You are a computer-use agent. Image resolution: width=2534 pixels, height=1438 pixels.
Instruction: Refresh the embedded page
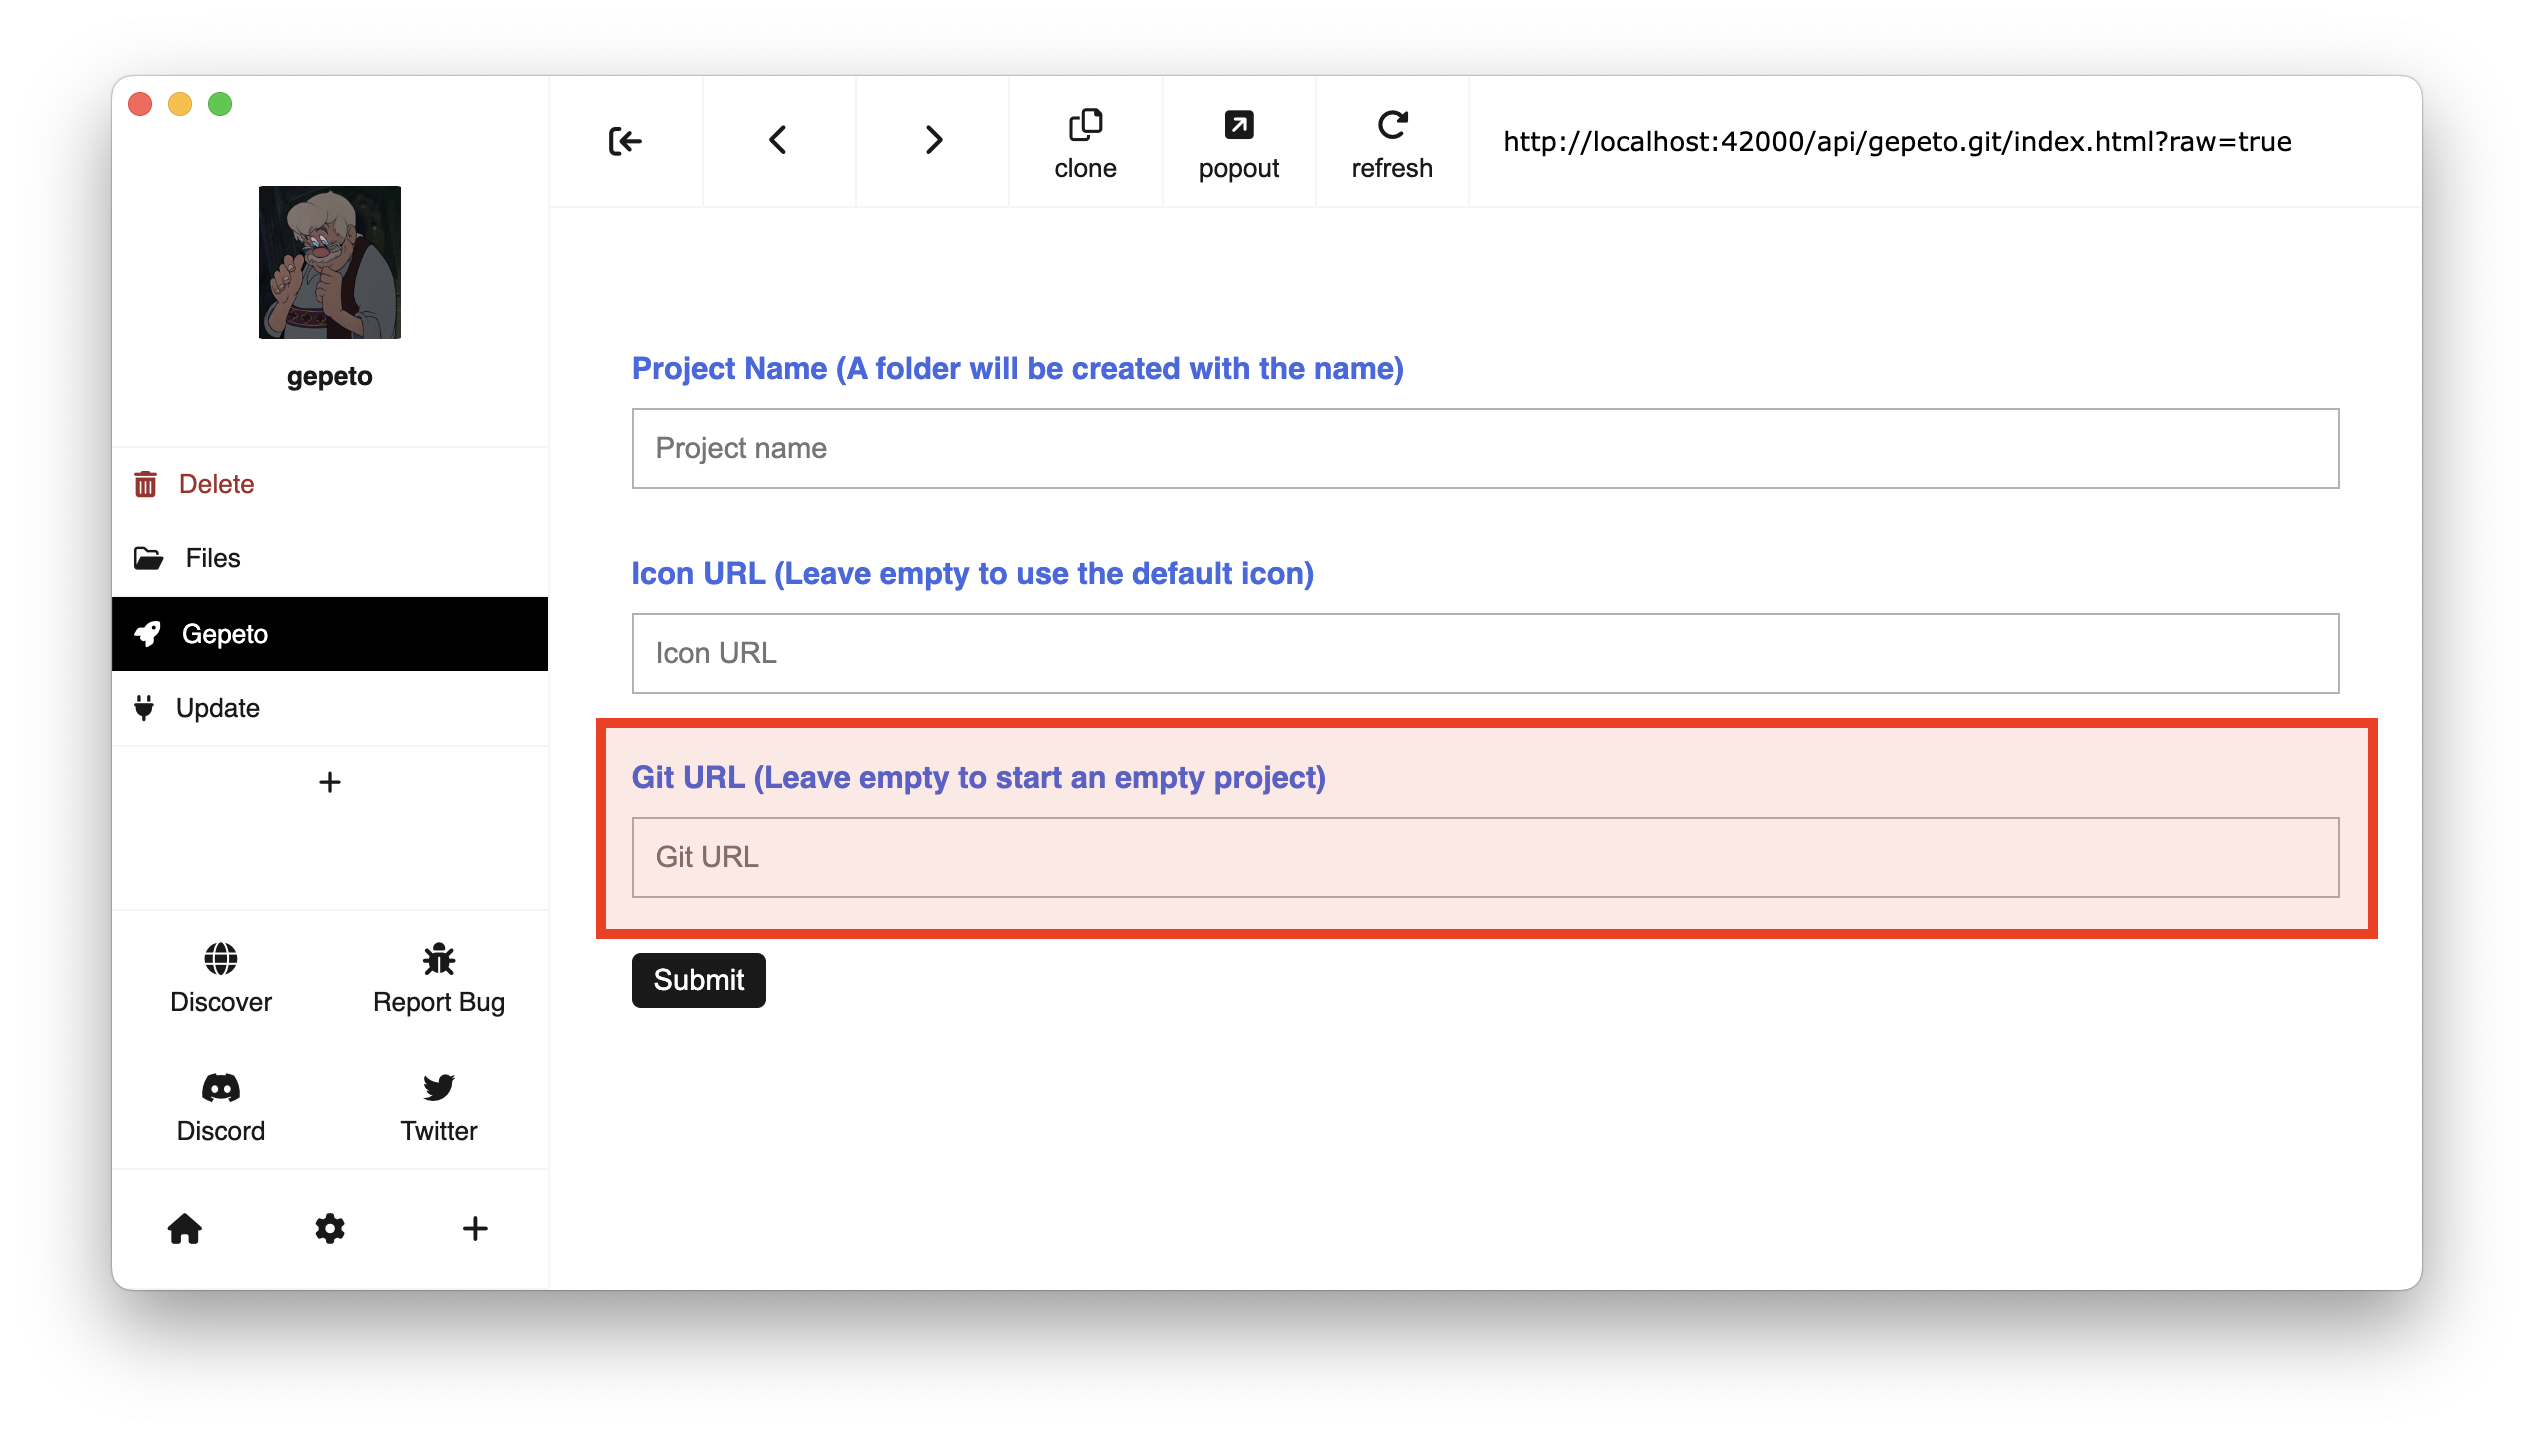(1391, 143)
